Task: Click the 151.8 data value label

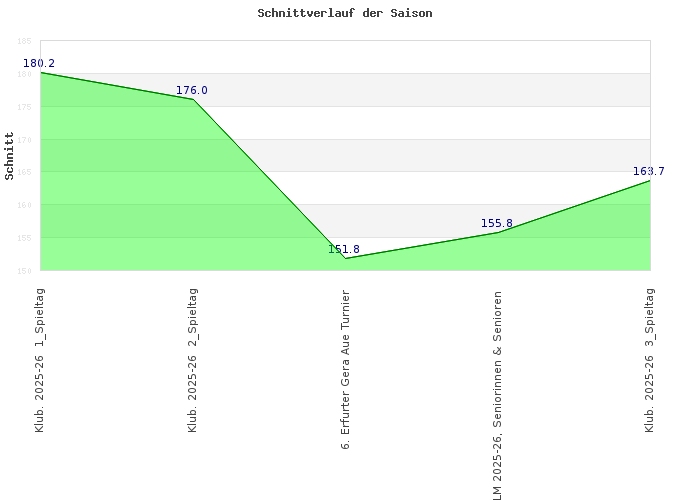Action: pos(344,249)
